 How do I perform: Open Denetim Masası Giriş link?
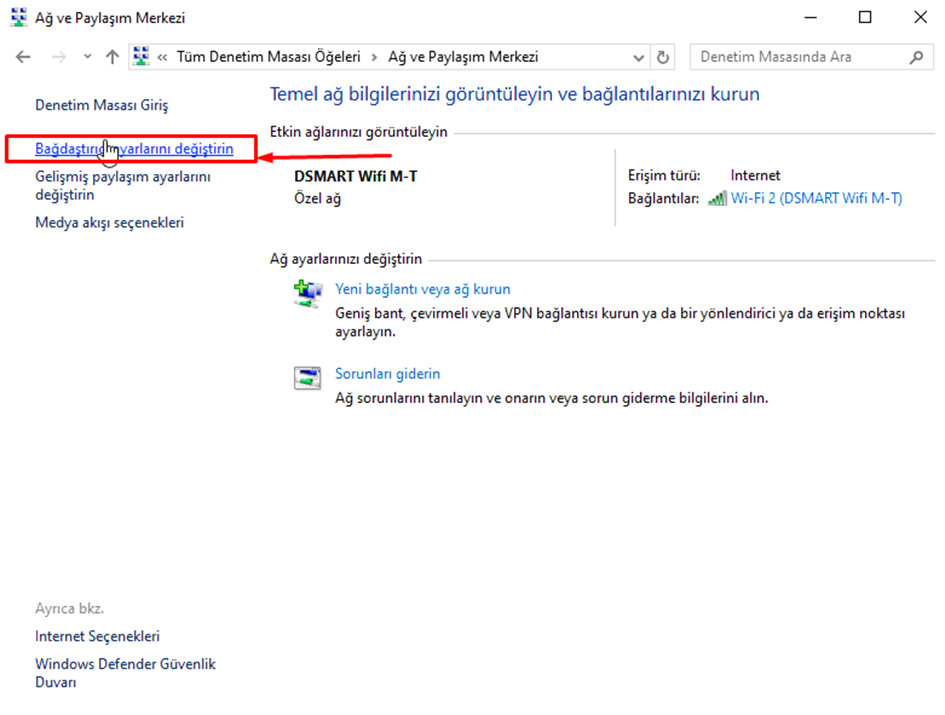(101, 105)
